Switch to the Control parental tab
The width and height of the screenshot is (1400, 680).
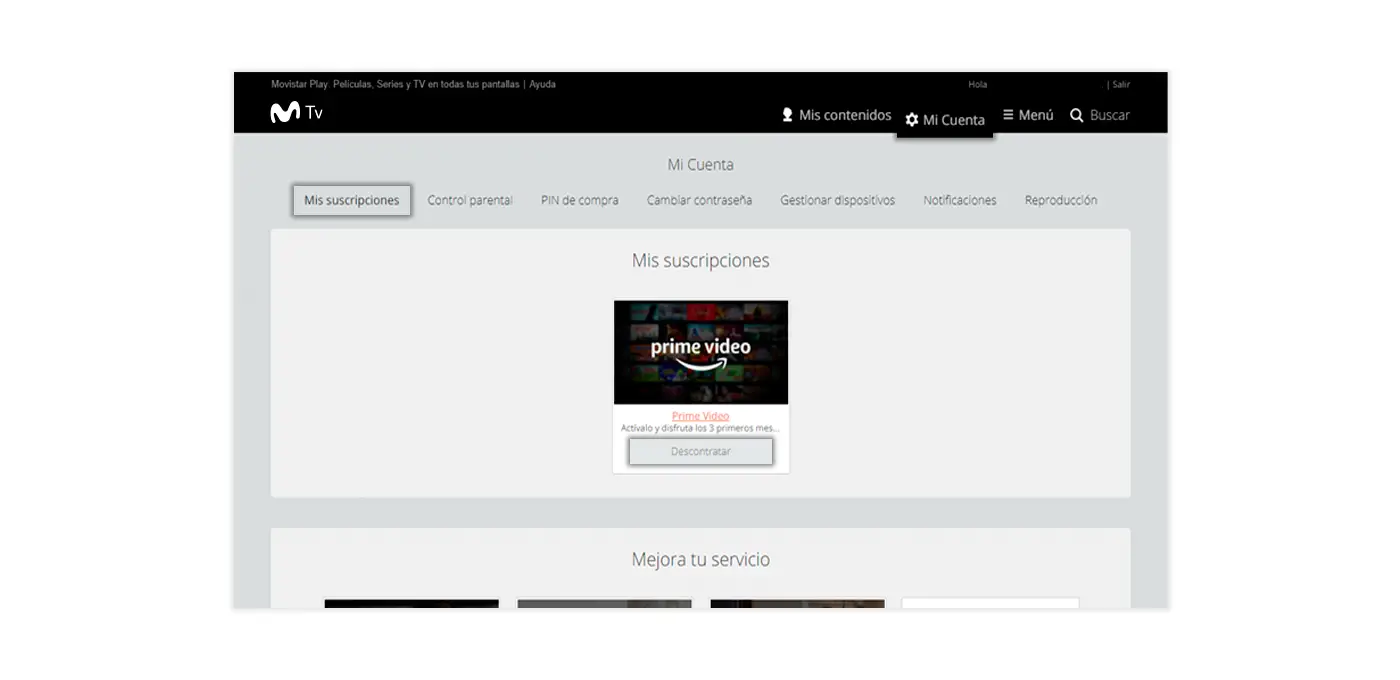[470, 200]
